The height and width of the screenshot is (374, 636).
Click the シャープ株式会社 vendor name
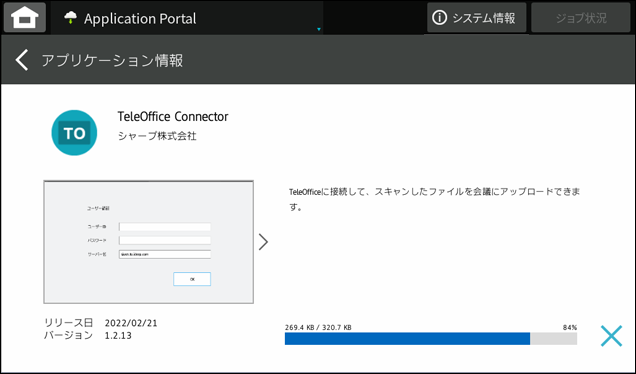[157, 136]
